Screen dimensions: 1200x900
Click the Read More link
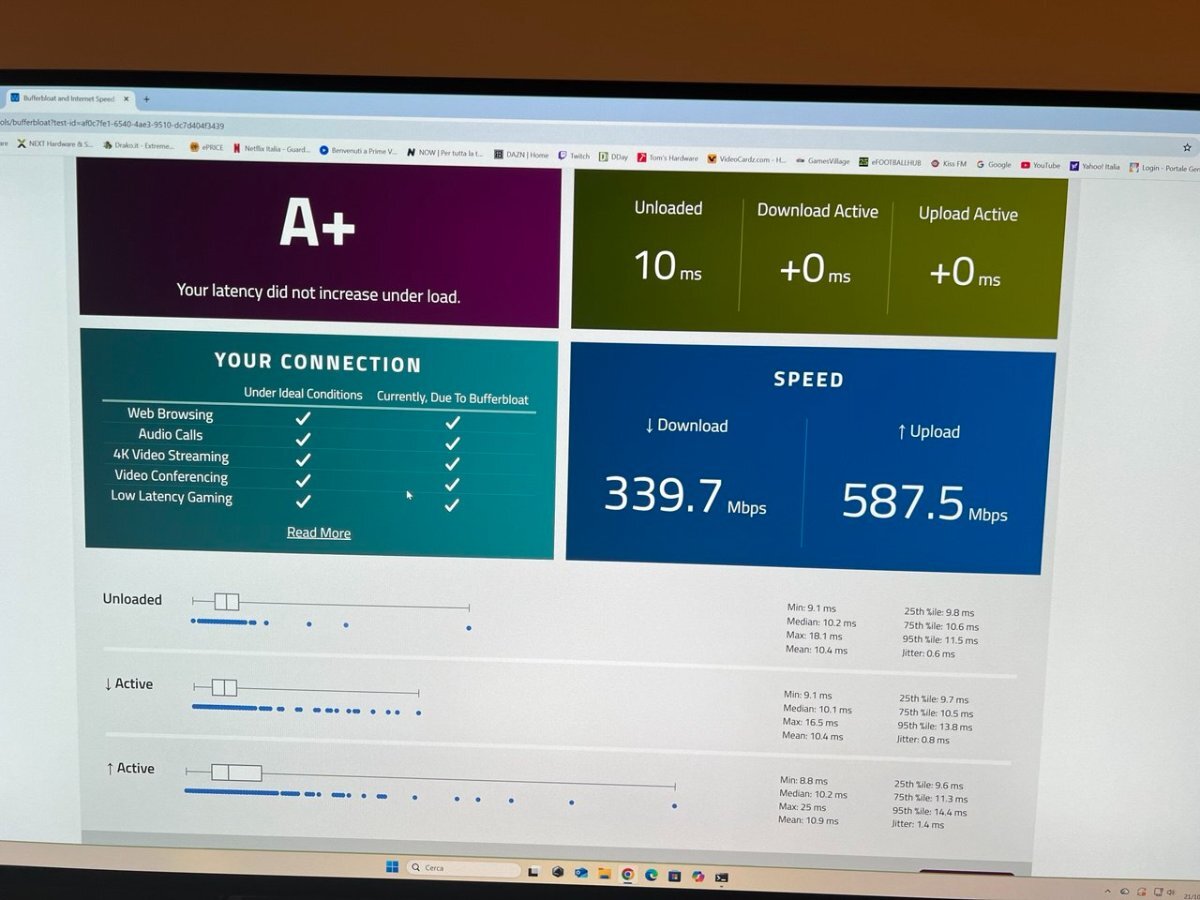tap(318, 533)
